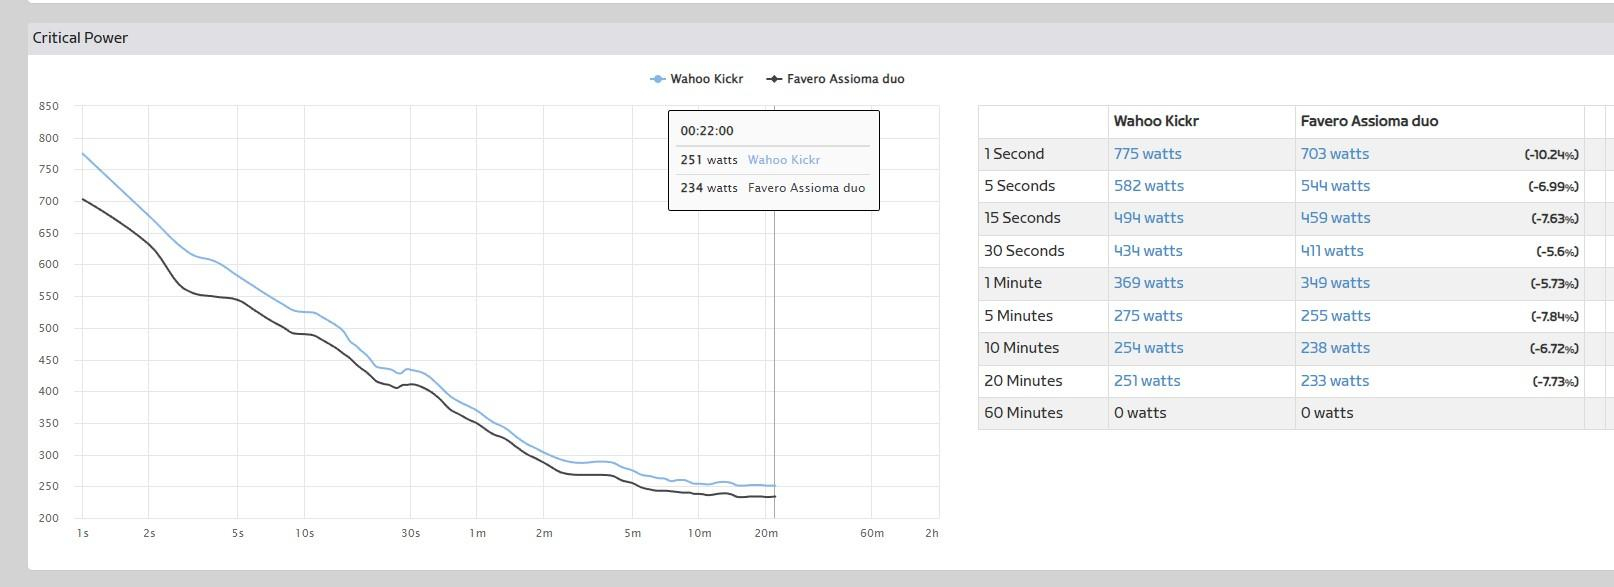Toggle Favero Assioma duo series in legend

click(x=835, y=79)
